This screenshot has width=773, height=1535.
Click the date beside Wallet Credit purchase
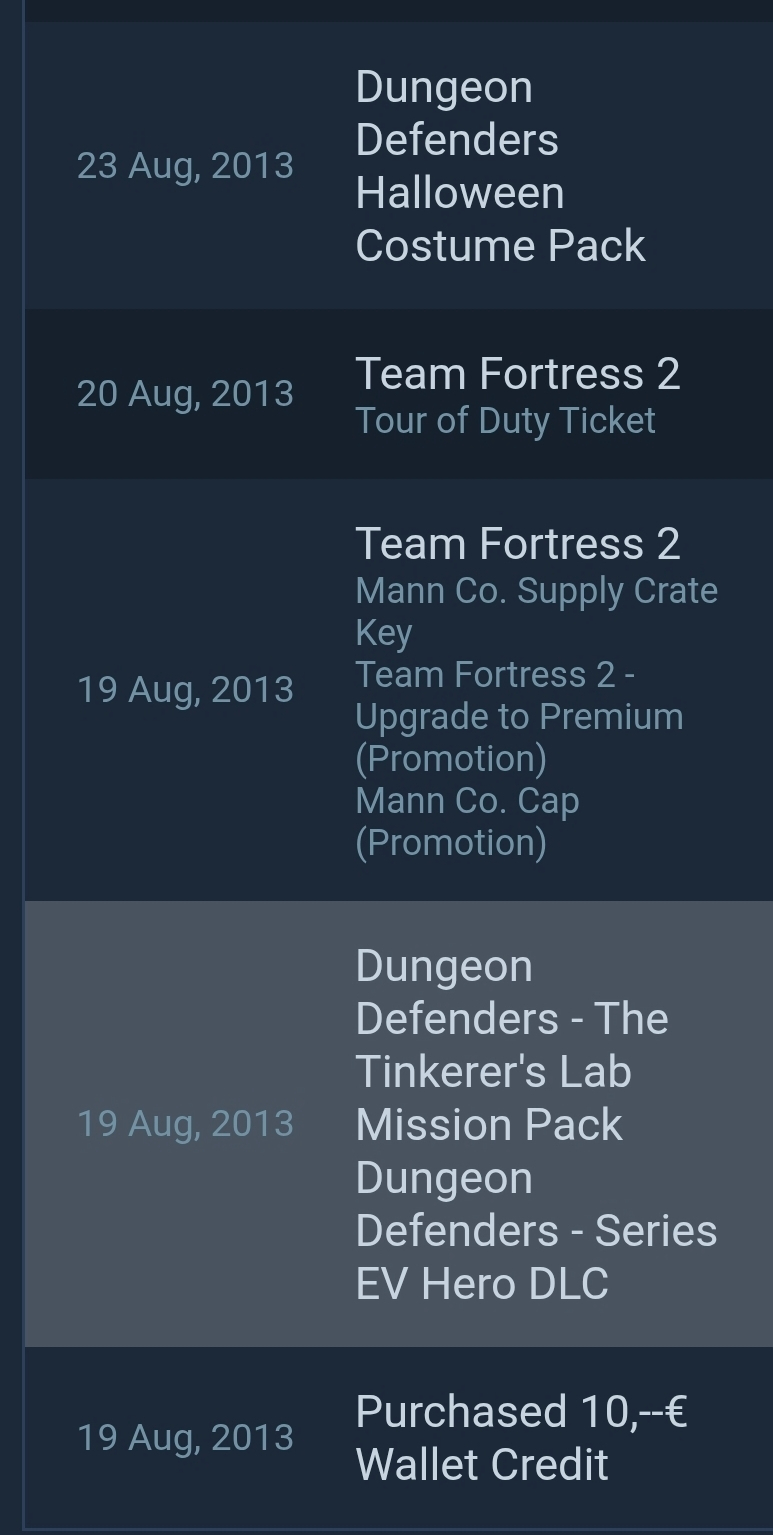coord(185,1438)
